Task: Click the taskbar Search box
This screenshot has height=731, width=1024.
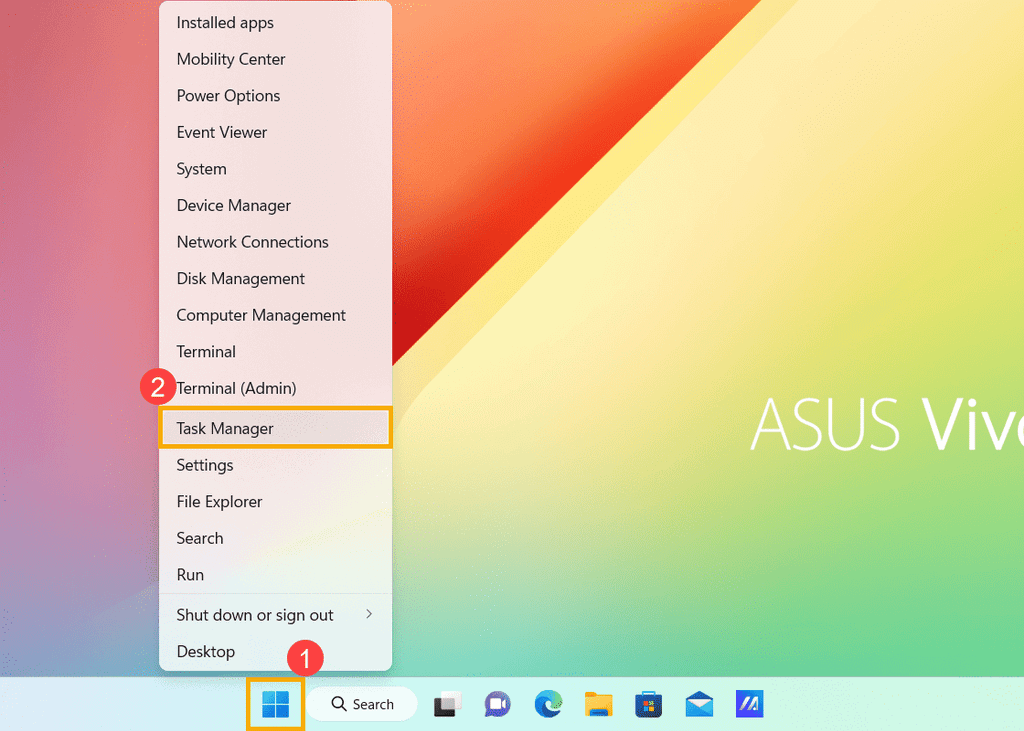Action: 362,705
